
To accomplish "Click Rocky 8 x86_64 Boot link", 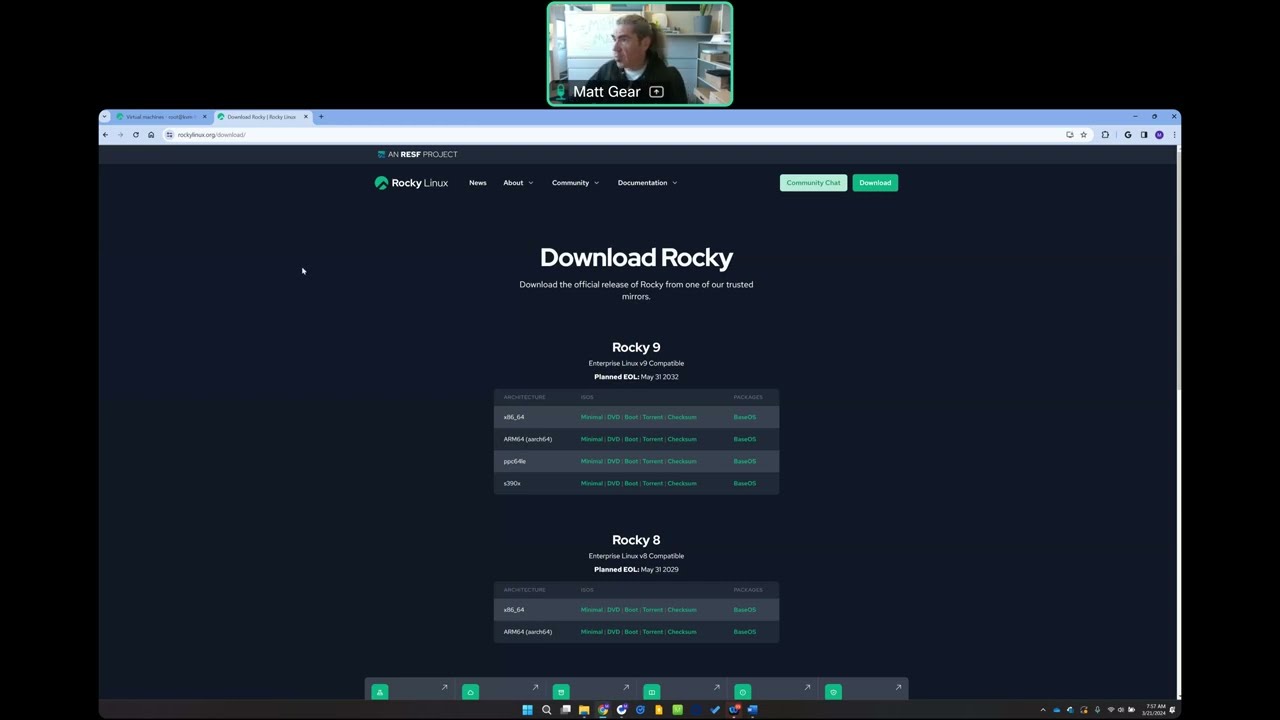I will point(631,610).
